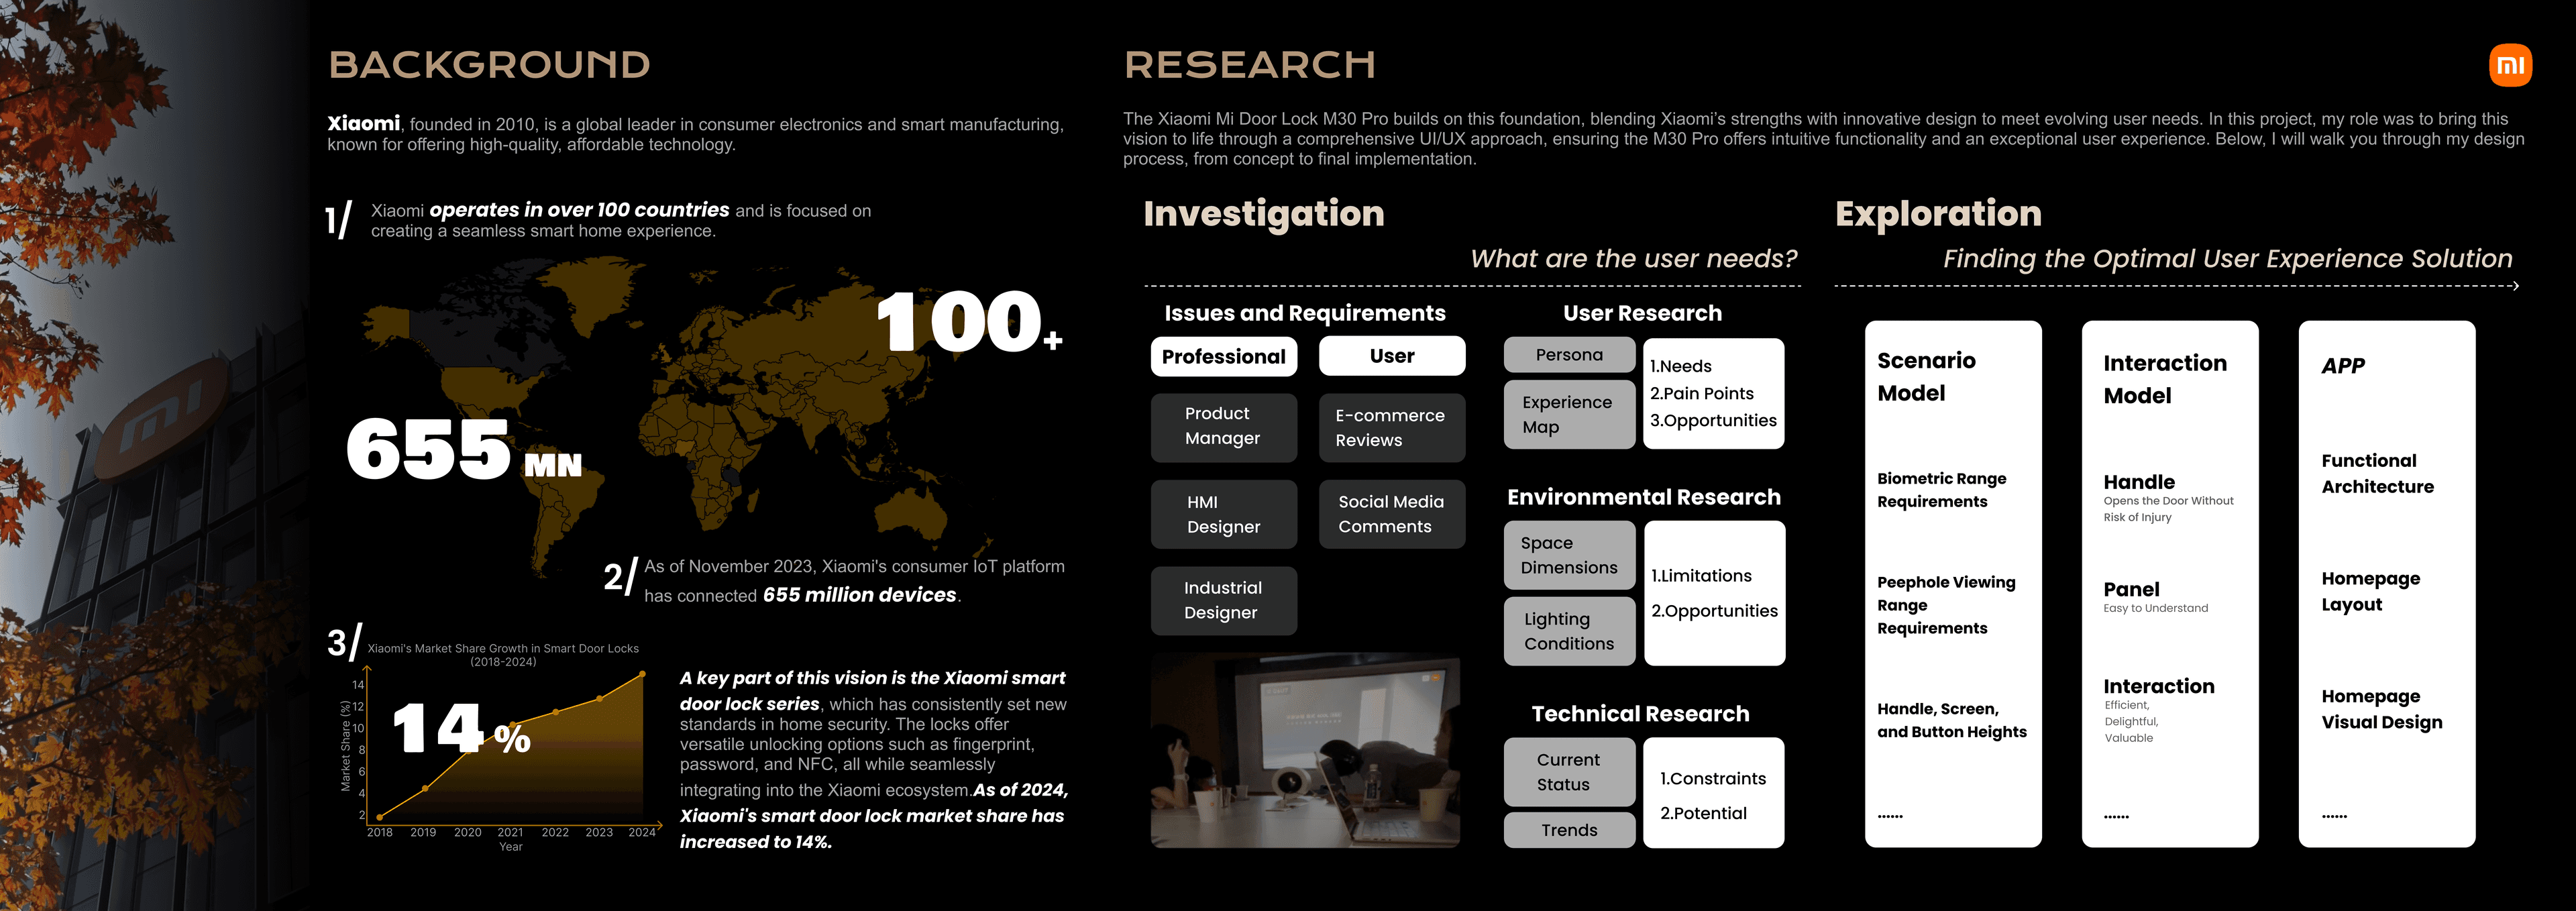Click '2.Pain Points' list entry
The width and height of the screenshot is (2576, 911).
(x=1702, y=394)
